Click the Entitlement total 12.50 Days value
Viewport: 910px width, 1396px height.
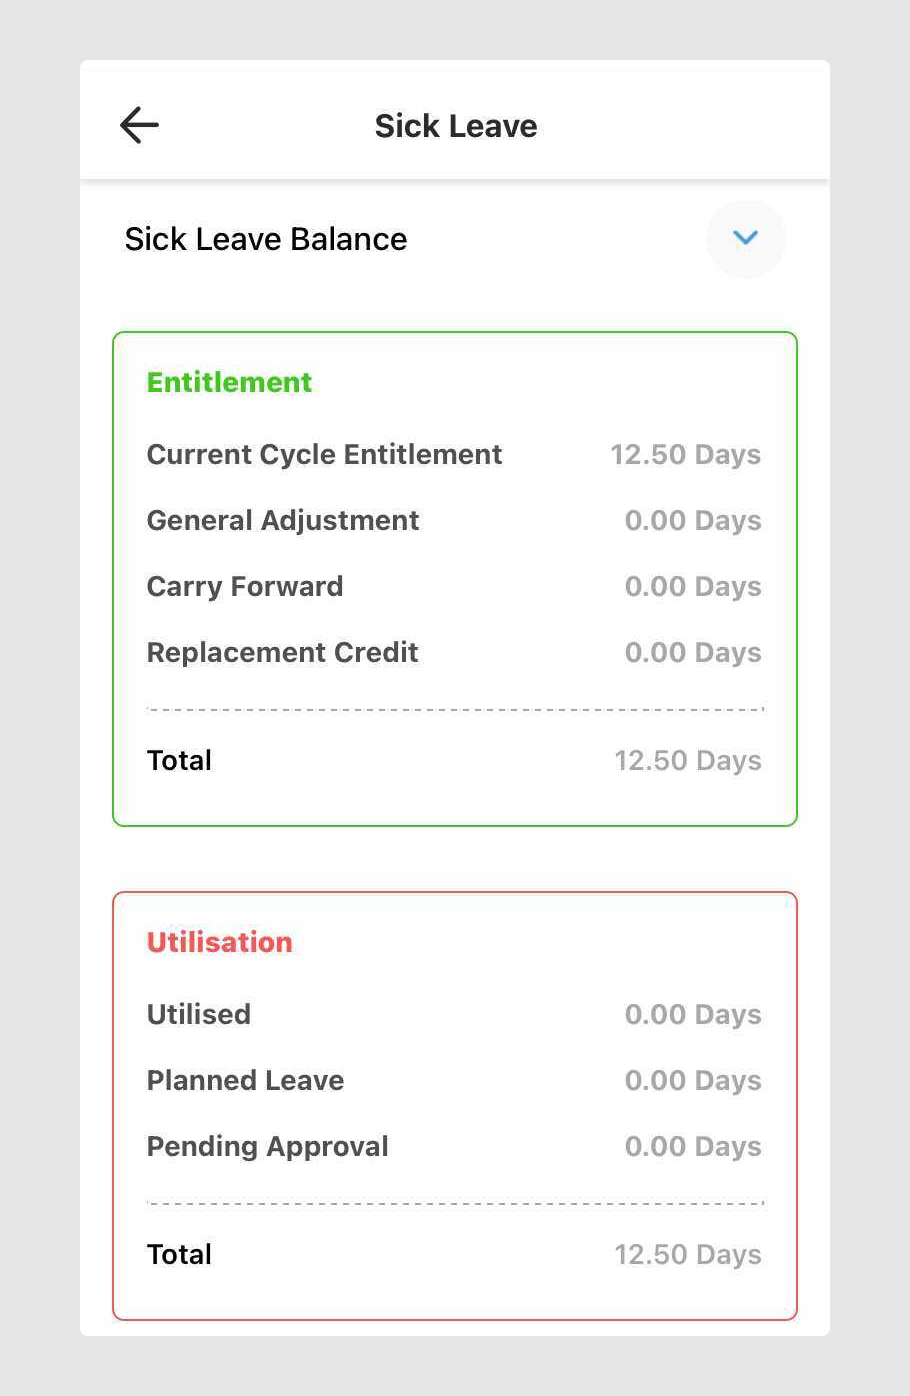(x=688, y=760)
